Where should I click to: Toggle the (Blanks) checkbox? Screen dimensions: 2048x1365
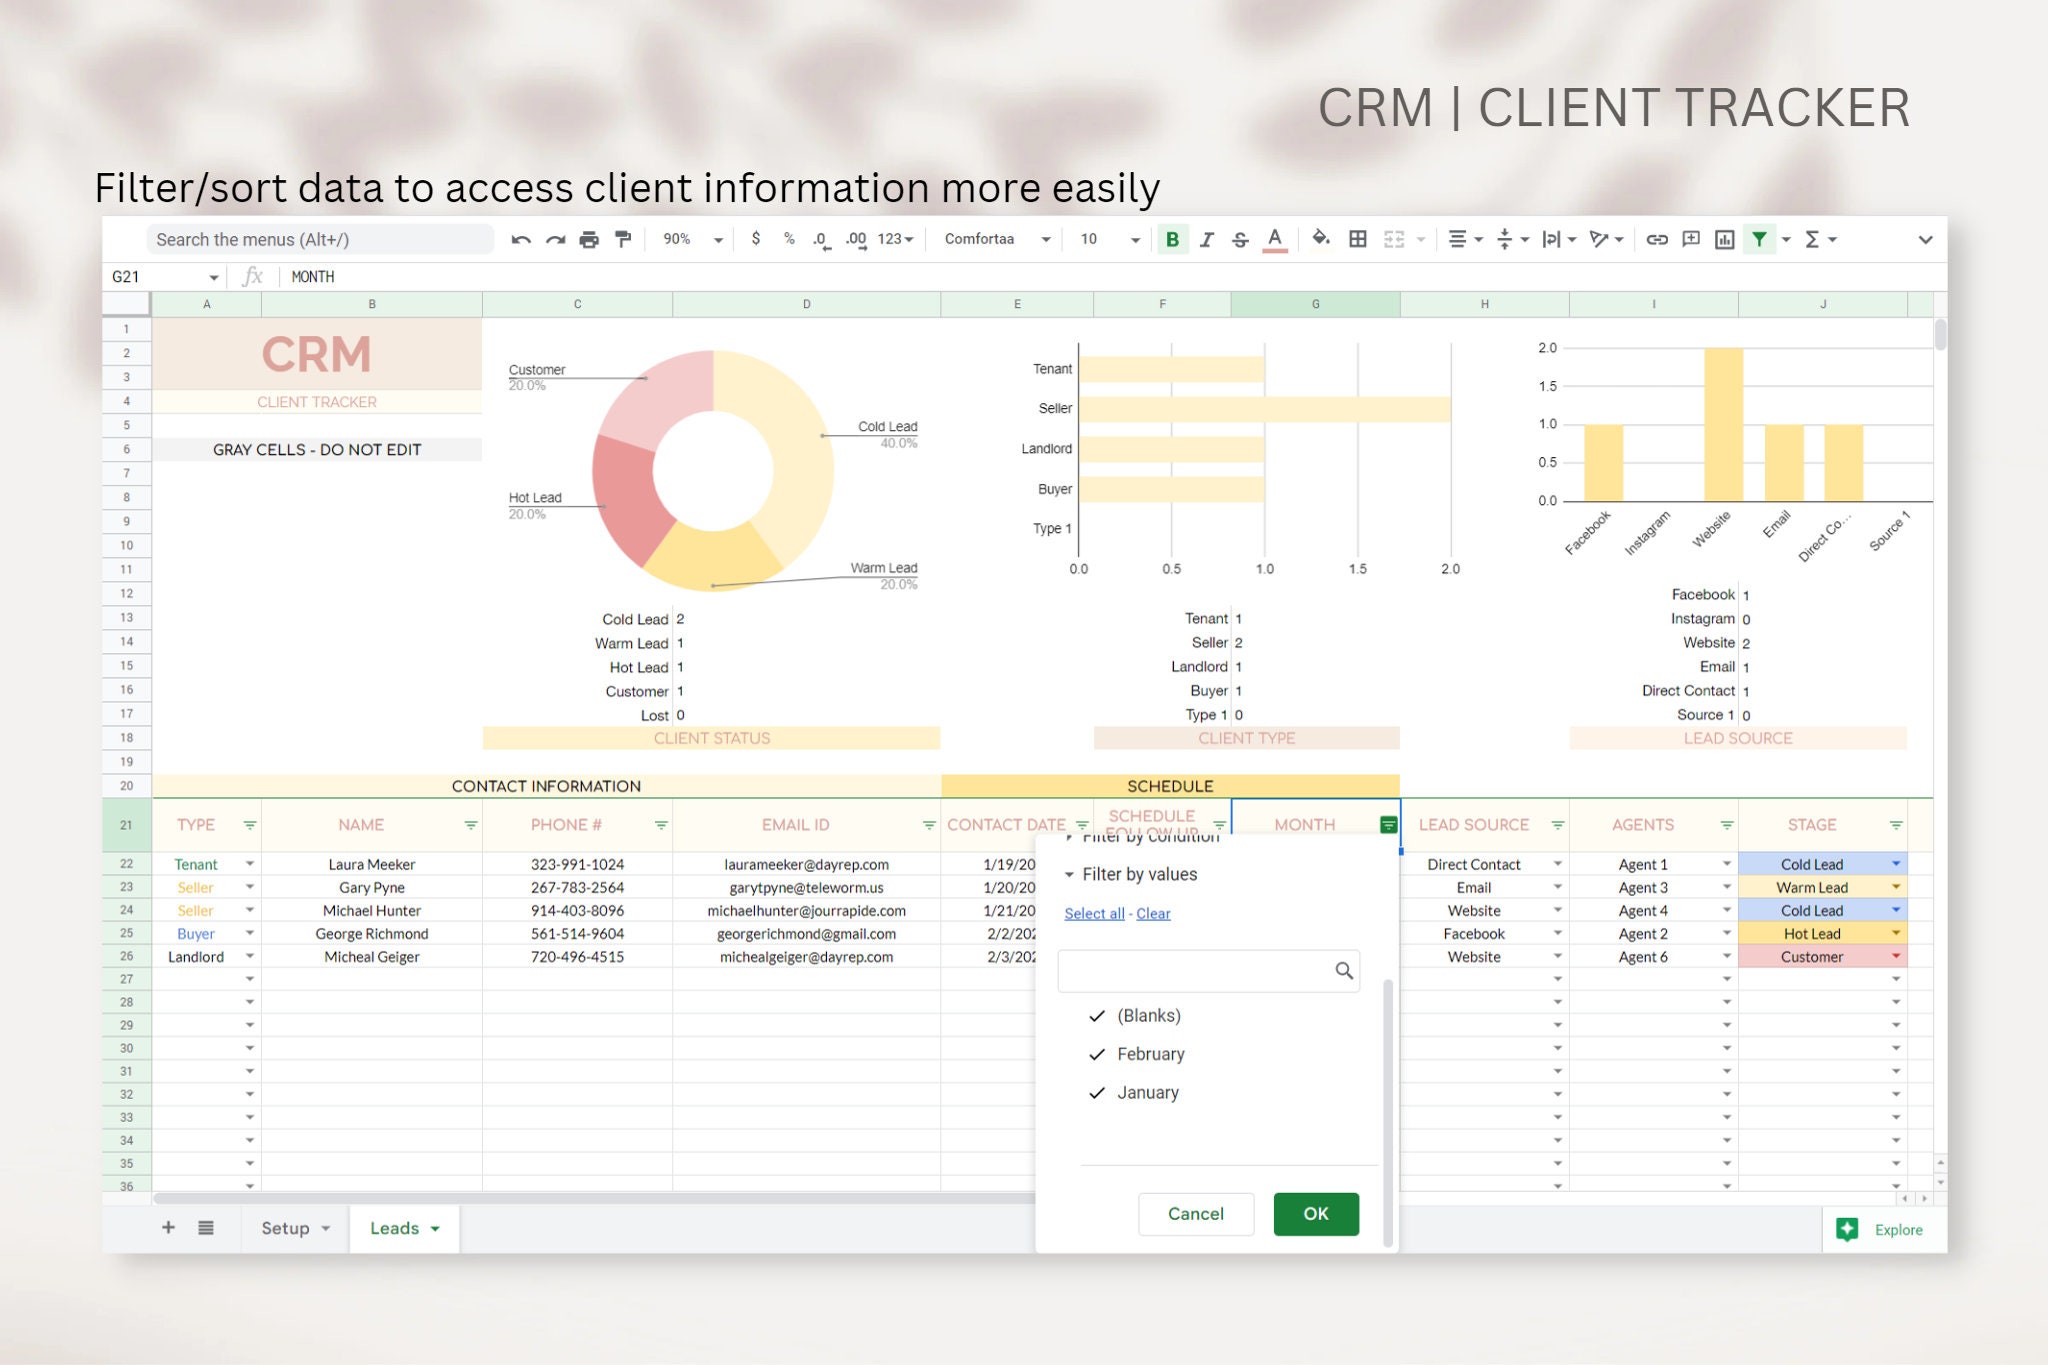1096,1016
